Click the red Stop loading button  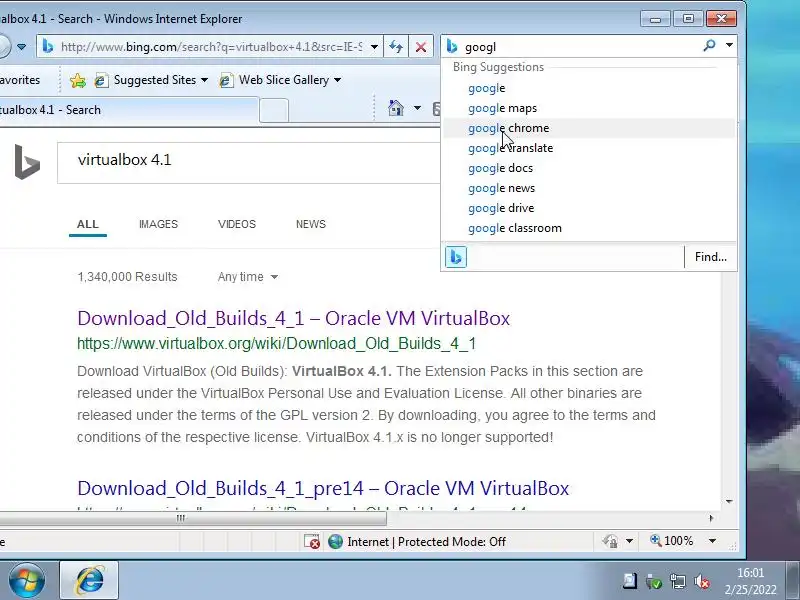coord(421,47)
